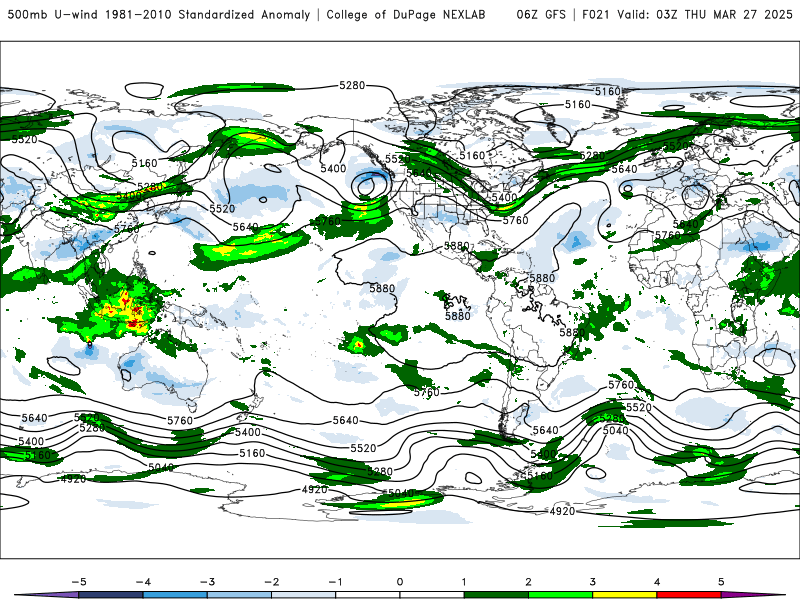Click the dark navy swatch between -5 and -4

(x=111, y=595)
